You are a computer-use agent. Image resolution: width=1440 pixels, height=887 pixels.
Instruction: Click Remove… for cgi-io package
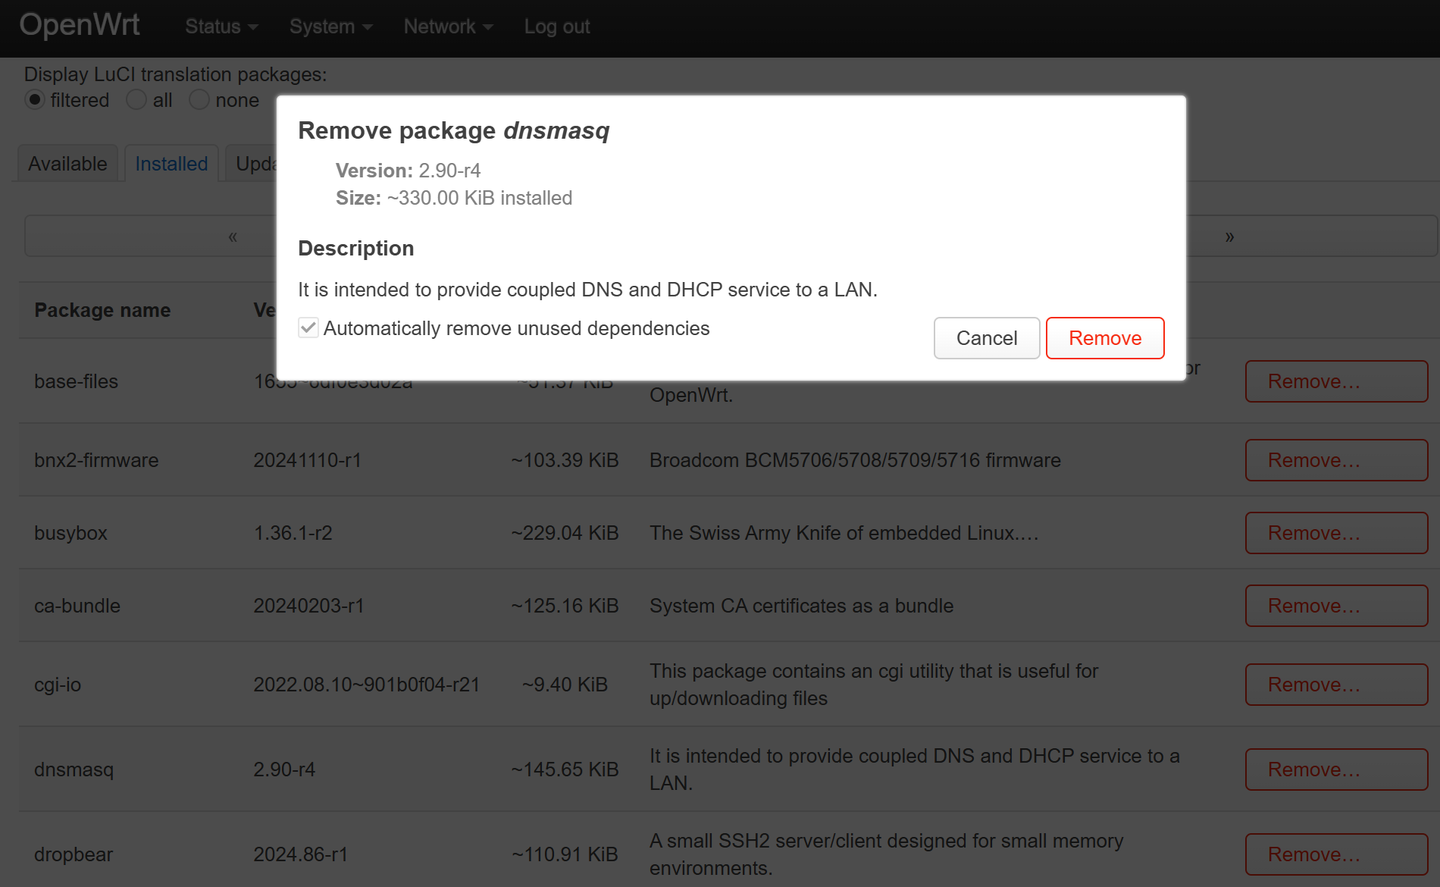1336,685
